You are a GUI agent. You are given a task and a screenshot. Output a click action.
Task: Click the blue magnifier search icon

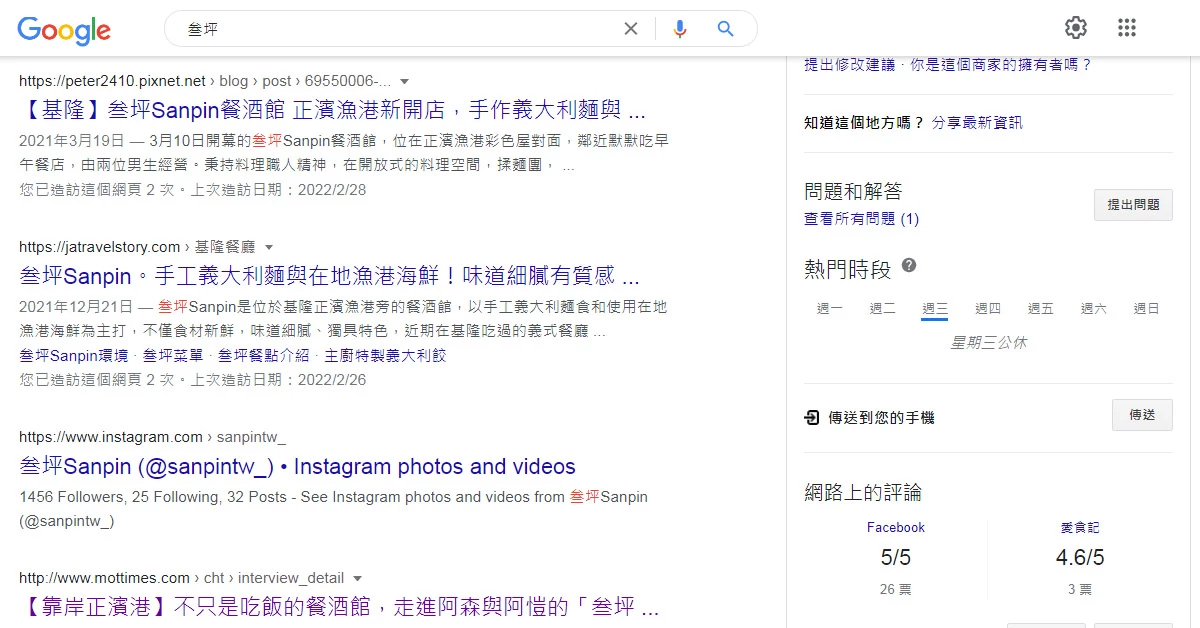[726, 29]
